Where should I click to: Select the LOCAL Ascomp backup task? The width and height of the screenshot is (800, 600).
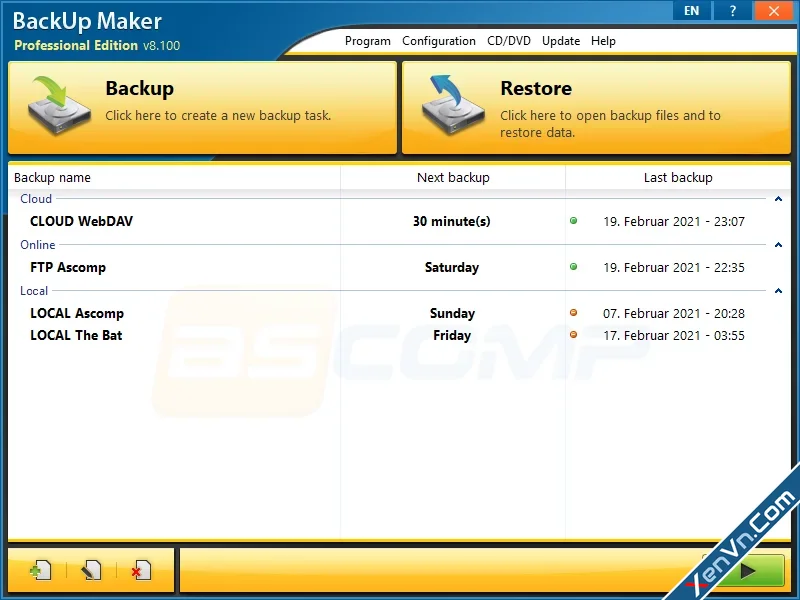pos(77,313)
